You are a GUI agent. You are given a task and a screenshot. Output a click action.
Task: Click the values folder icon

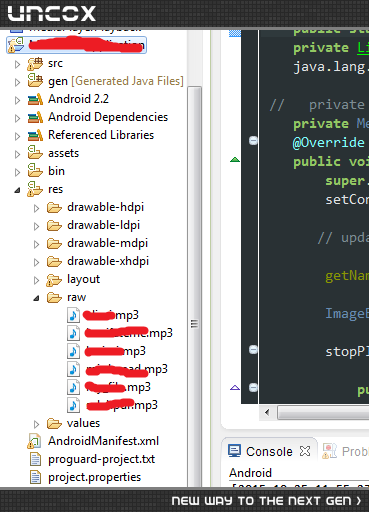[x=54, y=424]
